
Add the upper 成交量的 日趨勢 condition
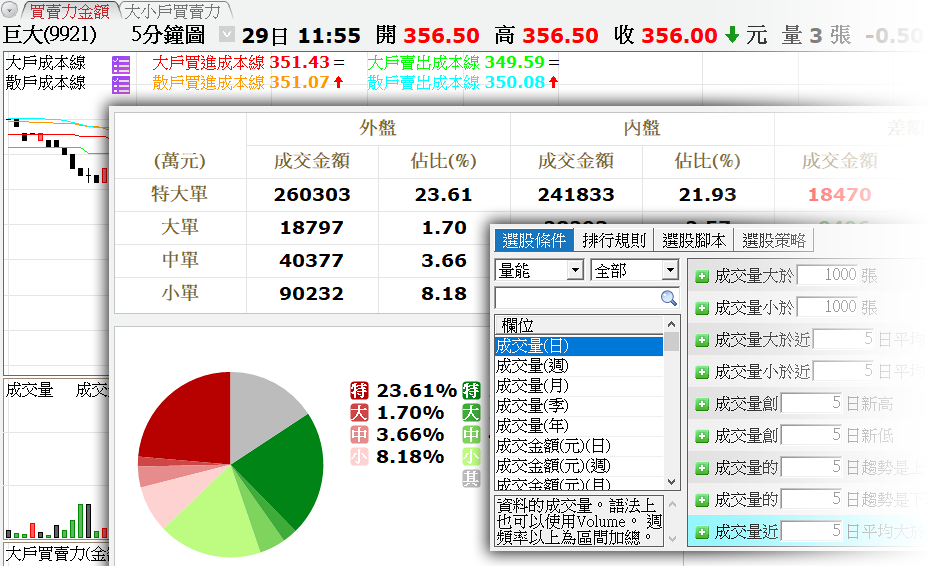pyautogui.click(x=702, y=469)
